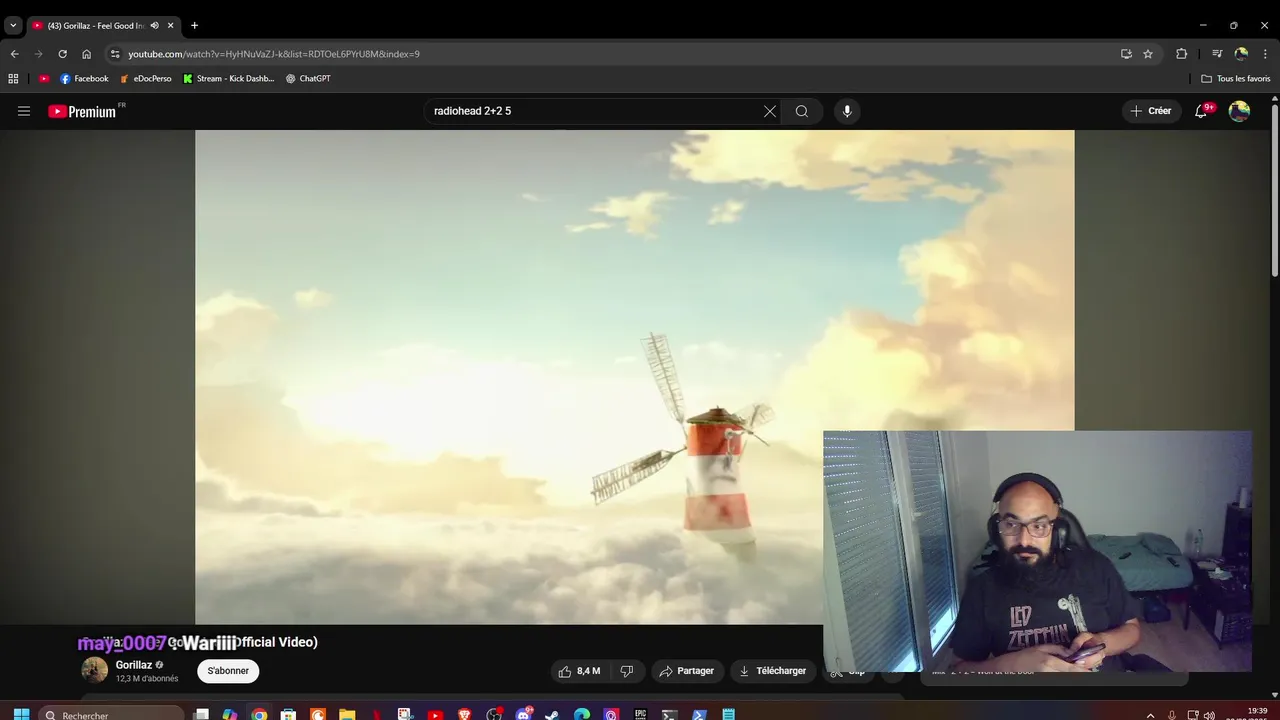Open YouTube bookmark icon
The width and height of the screenshot is (1280, 720).
pyautogui.click(x=44, y=78)
